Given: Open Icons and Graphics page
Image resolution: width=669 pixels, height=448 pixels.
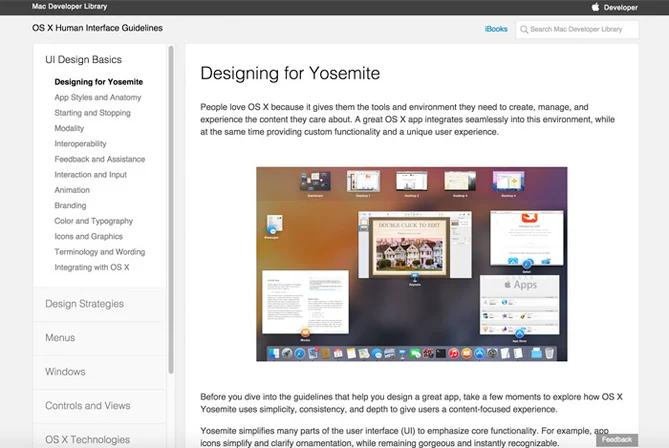Looking at the screenshot, I should click(88, 236).
